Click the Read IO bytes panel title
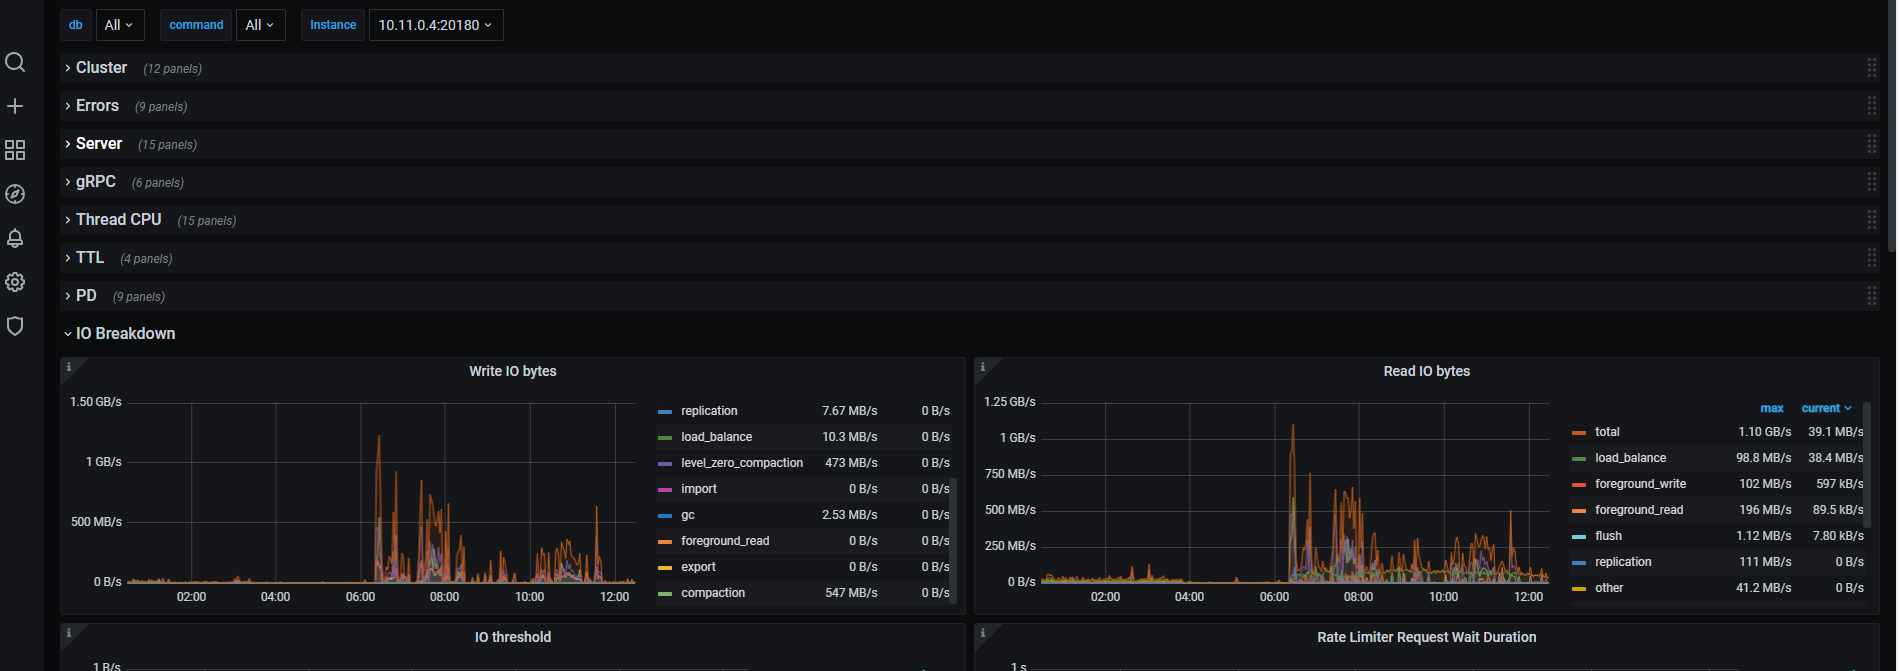The width and height of the screenshot is (1900, 671). [1426, 371]
